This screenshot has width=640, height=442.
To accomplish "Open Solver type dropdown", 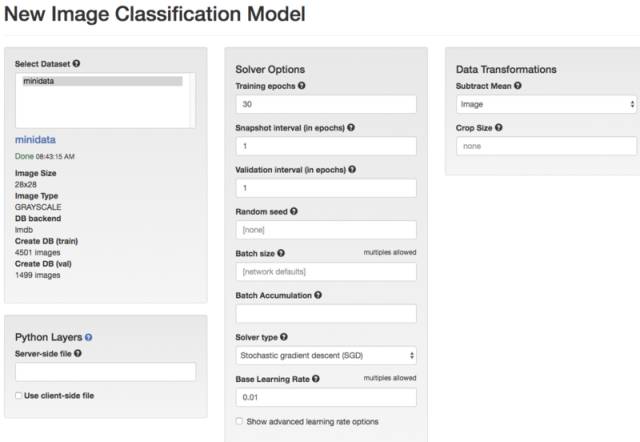I will pyautogui.click(x=326, y=355).
